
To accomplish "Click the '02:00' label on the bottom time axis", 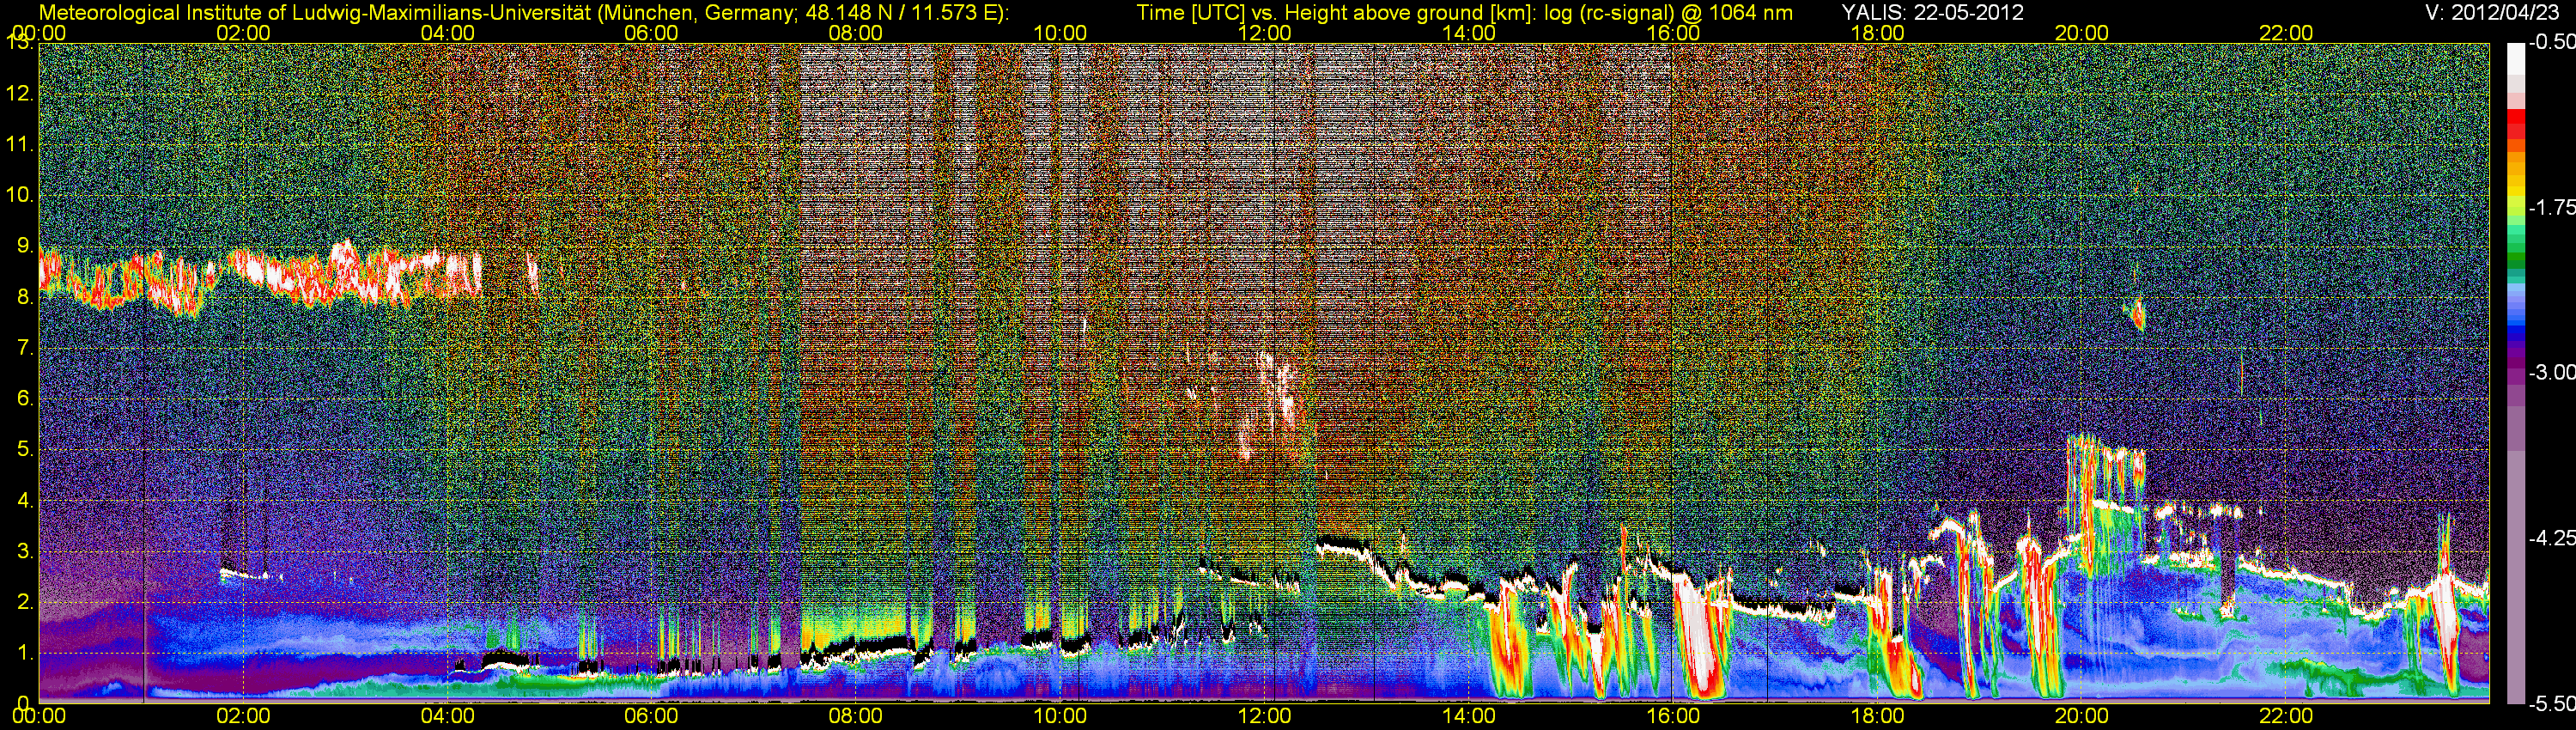I will click(x=243, y=716).
